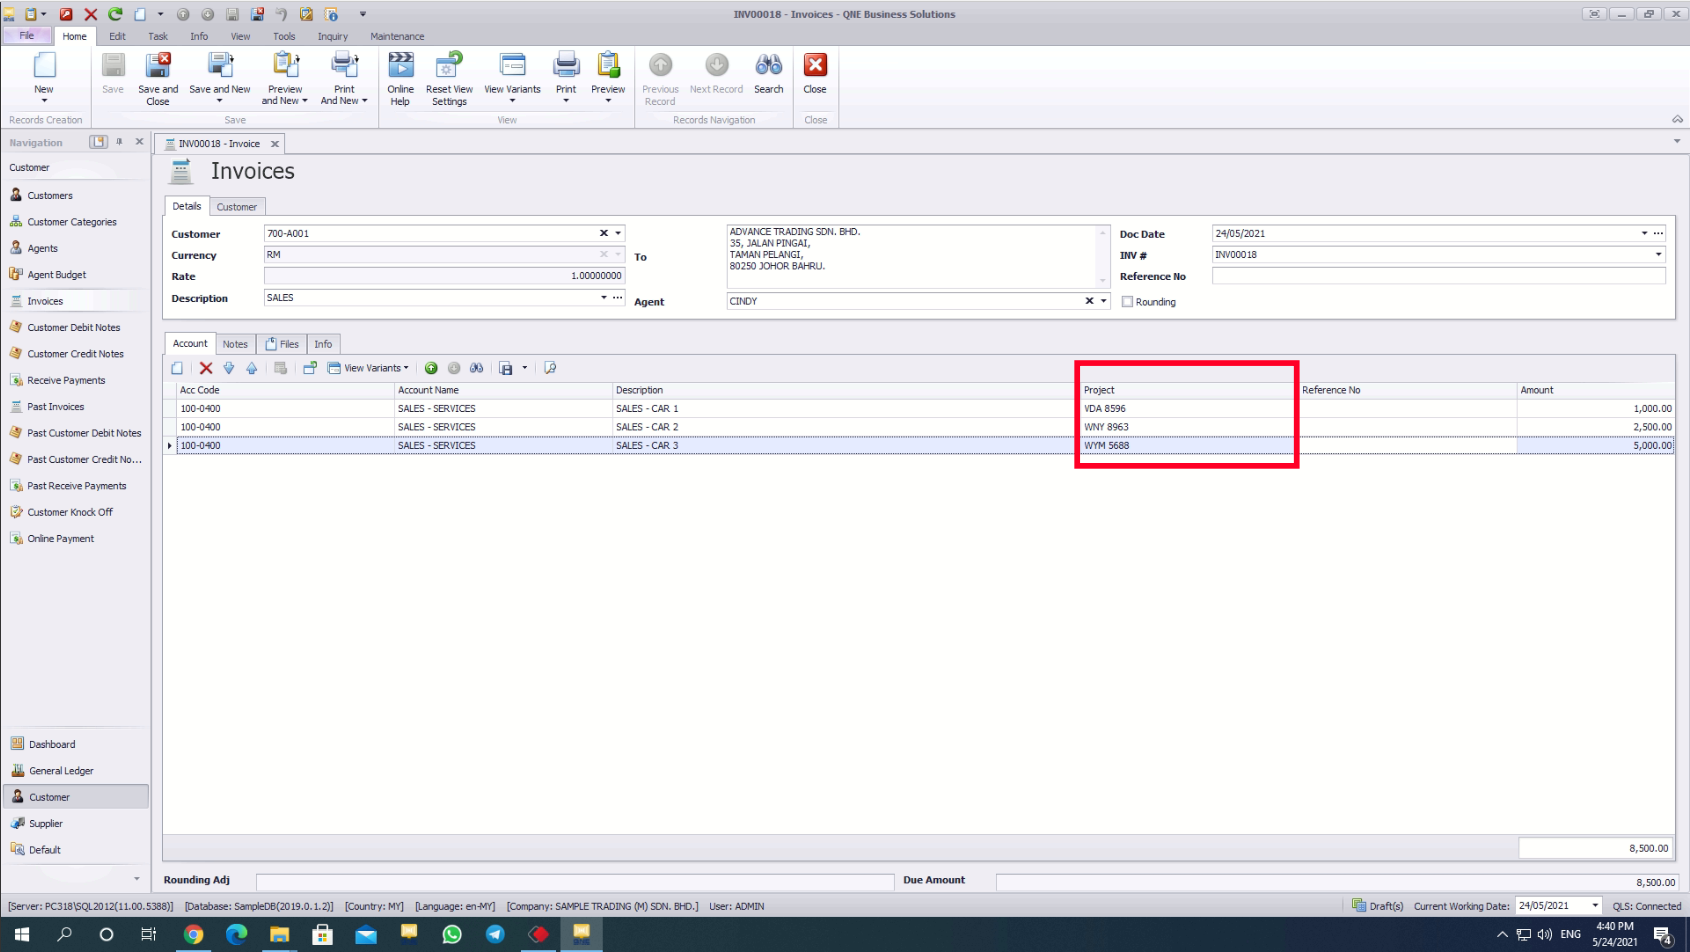
Task: Click the magnifier document icon in grid toolbar
Action: 550,368
